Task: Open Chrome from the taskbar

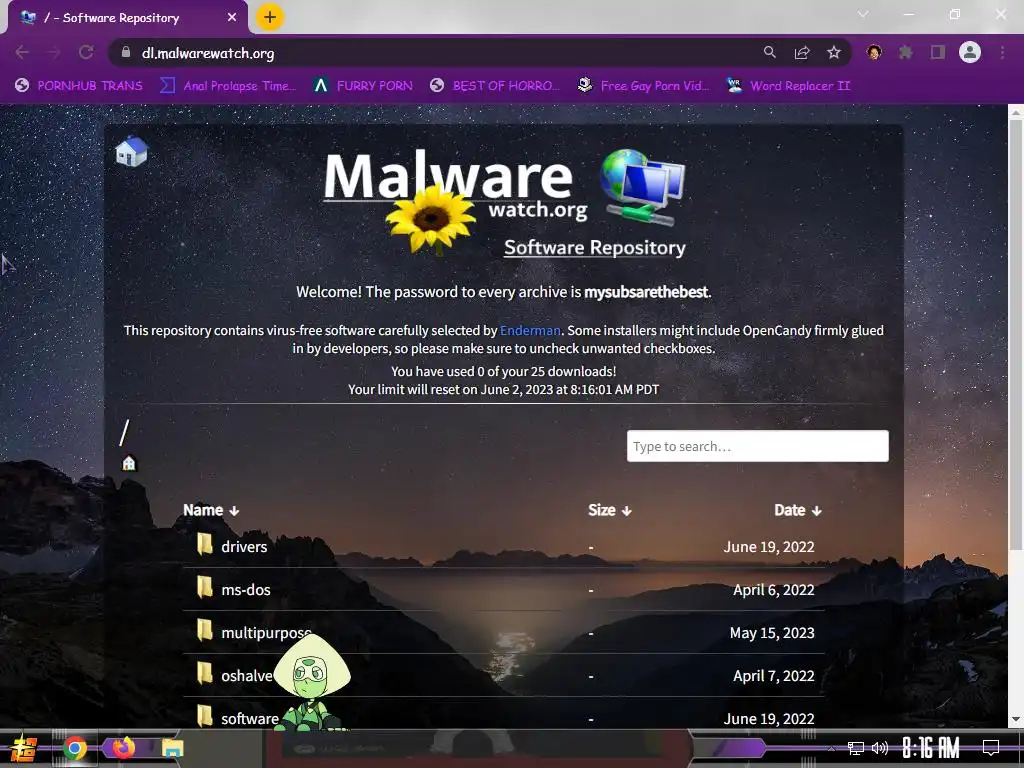Action: pyautogui.click(x=75, y=748)
